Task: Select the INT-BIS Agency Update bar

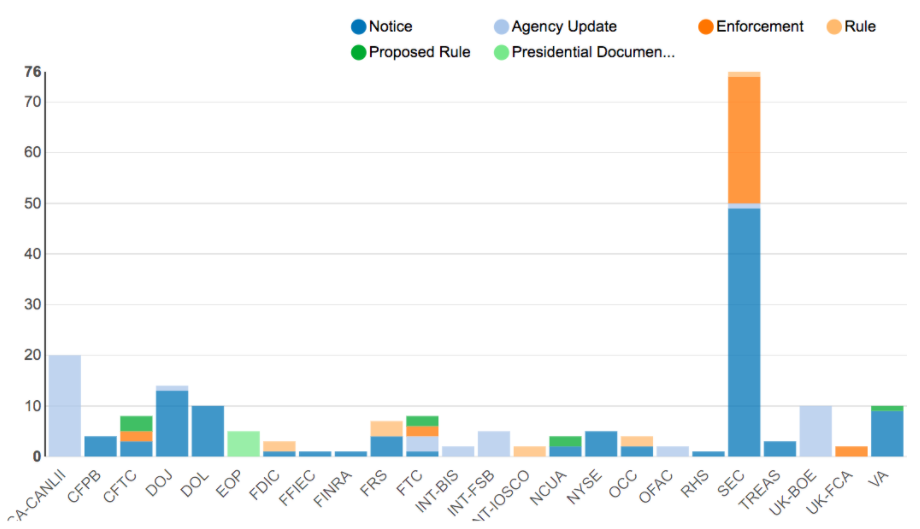Action: [458, 452]
